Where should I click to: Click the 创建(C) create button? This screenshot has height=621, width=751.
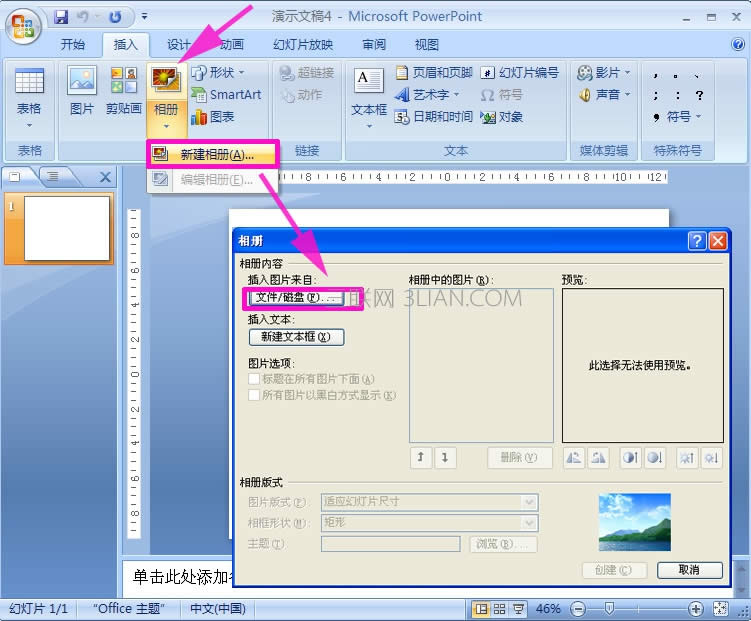coord(614,570)
